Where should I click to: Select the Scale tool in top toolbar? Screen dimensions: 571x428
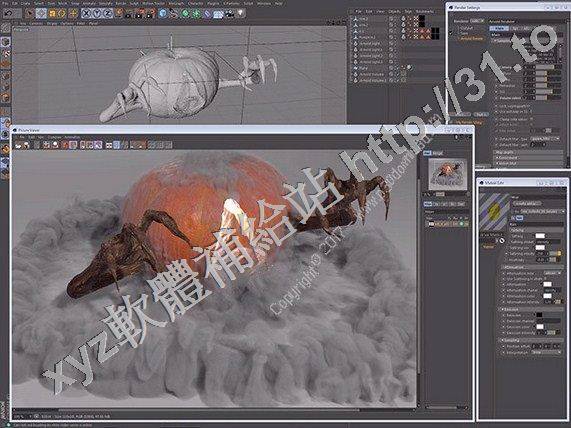52,13
